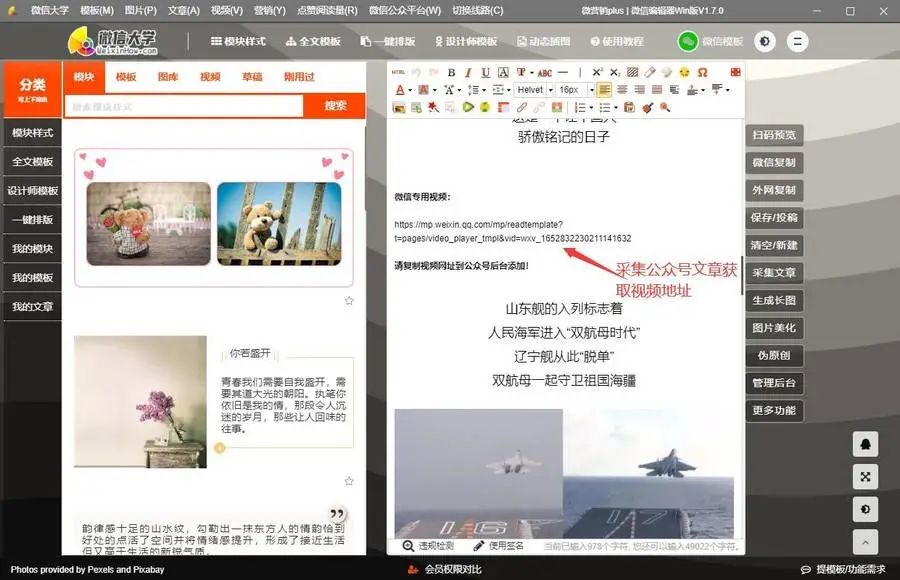
Task: Open the emoji smiley picker
Action: click(x=684, y=72)
